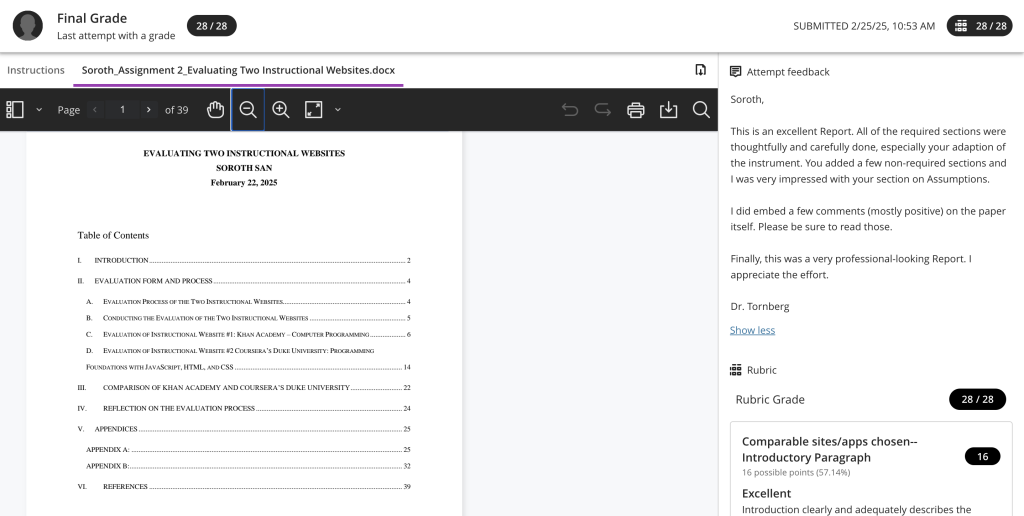Viewport: 1024px width, 516px height.
Task: Open the sidebar layout dropdown arrow
Action: click(39, 110)
